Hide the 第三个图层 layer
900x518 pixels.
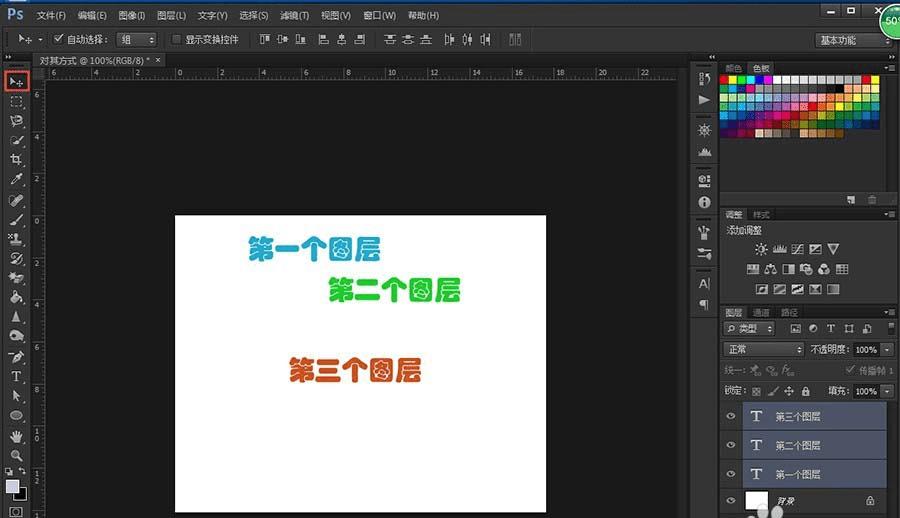(730, 417)
